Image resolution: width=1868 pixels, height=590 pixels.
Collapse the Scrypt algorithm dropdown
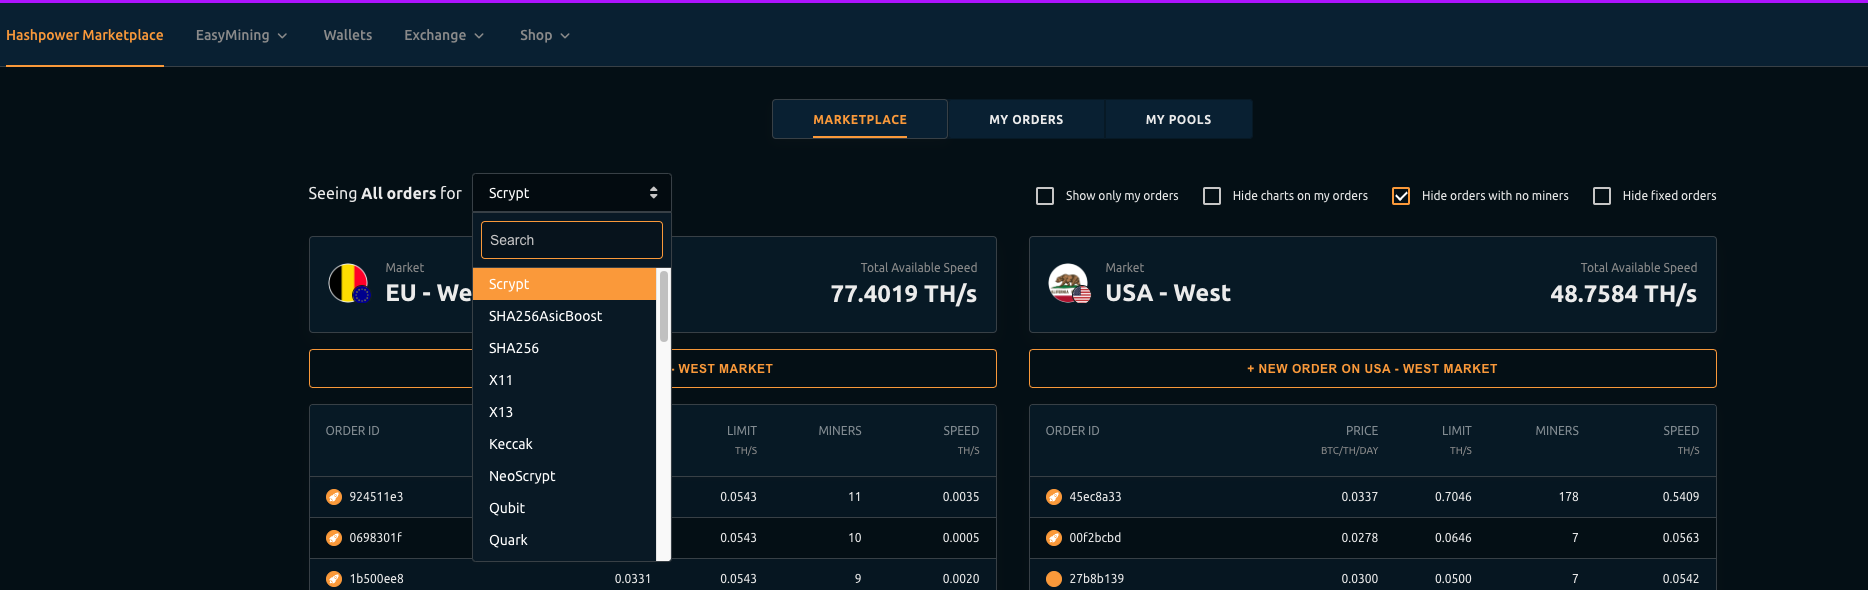[x=571, y=193]
